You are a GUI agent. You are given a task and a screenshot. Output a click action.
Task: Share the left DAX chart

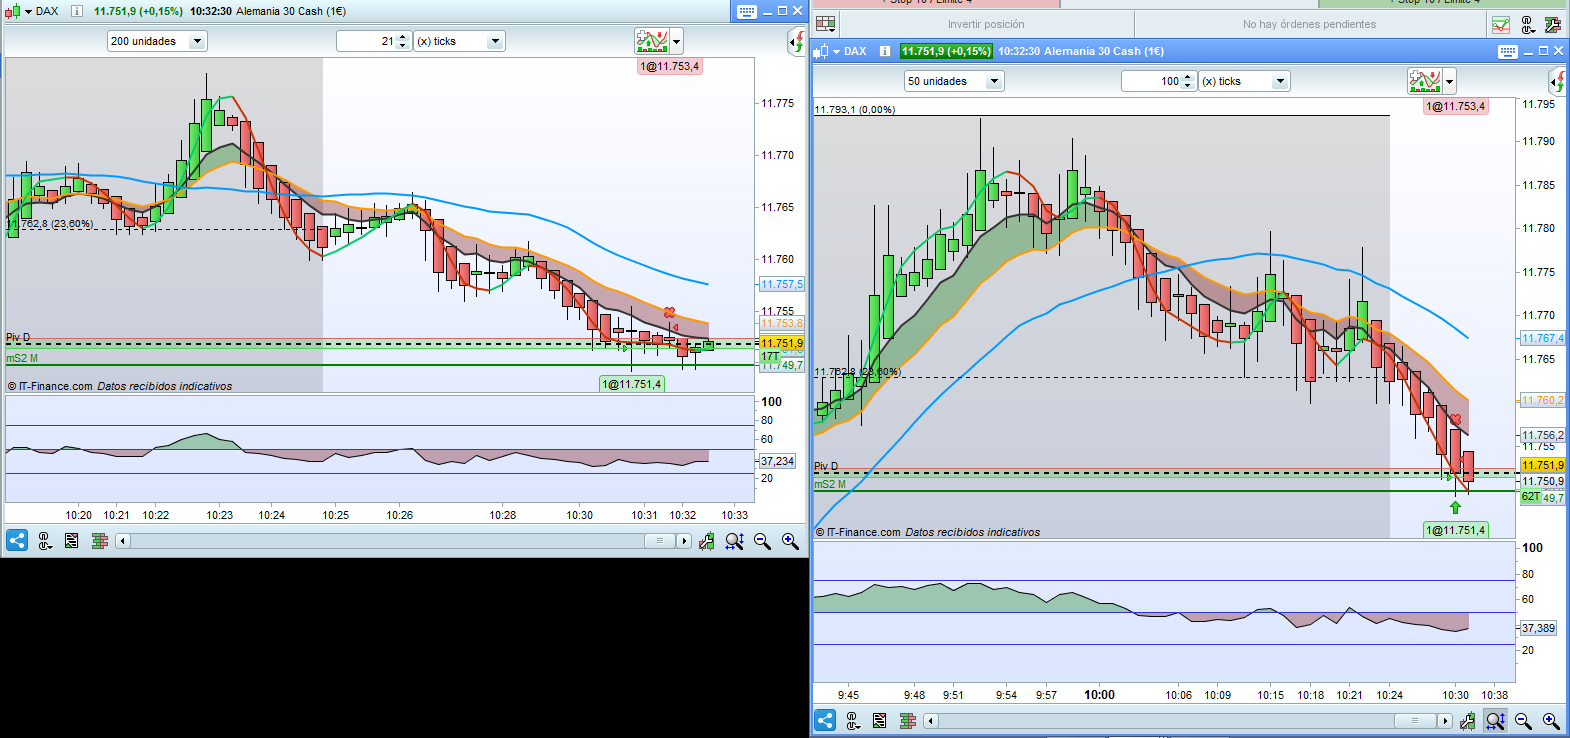pos(17,541)
